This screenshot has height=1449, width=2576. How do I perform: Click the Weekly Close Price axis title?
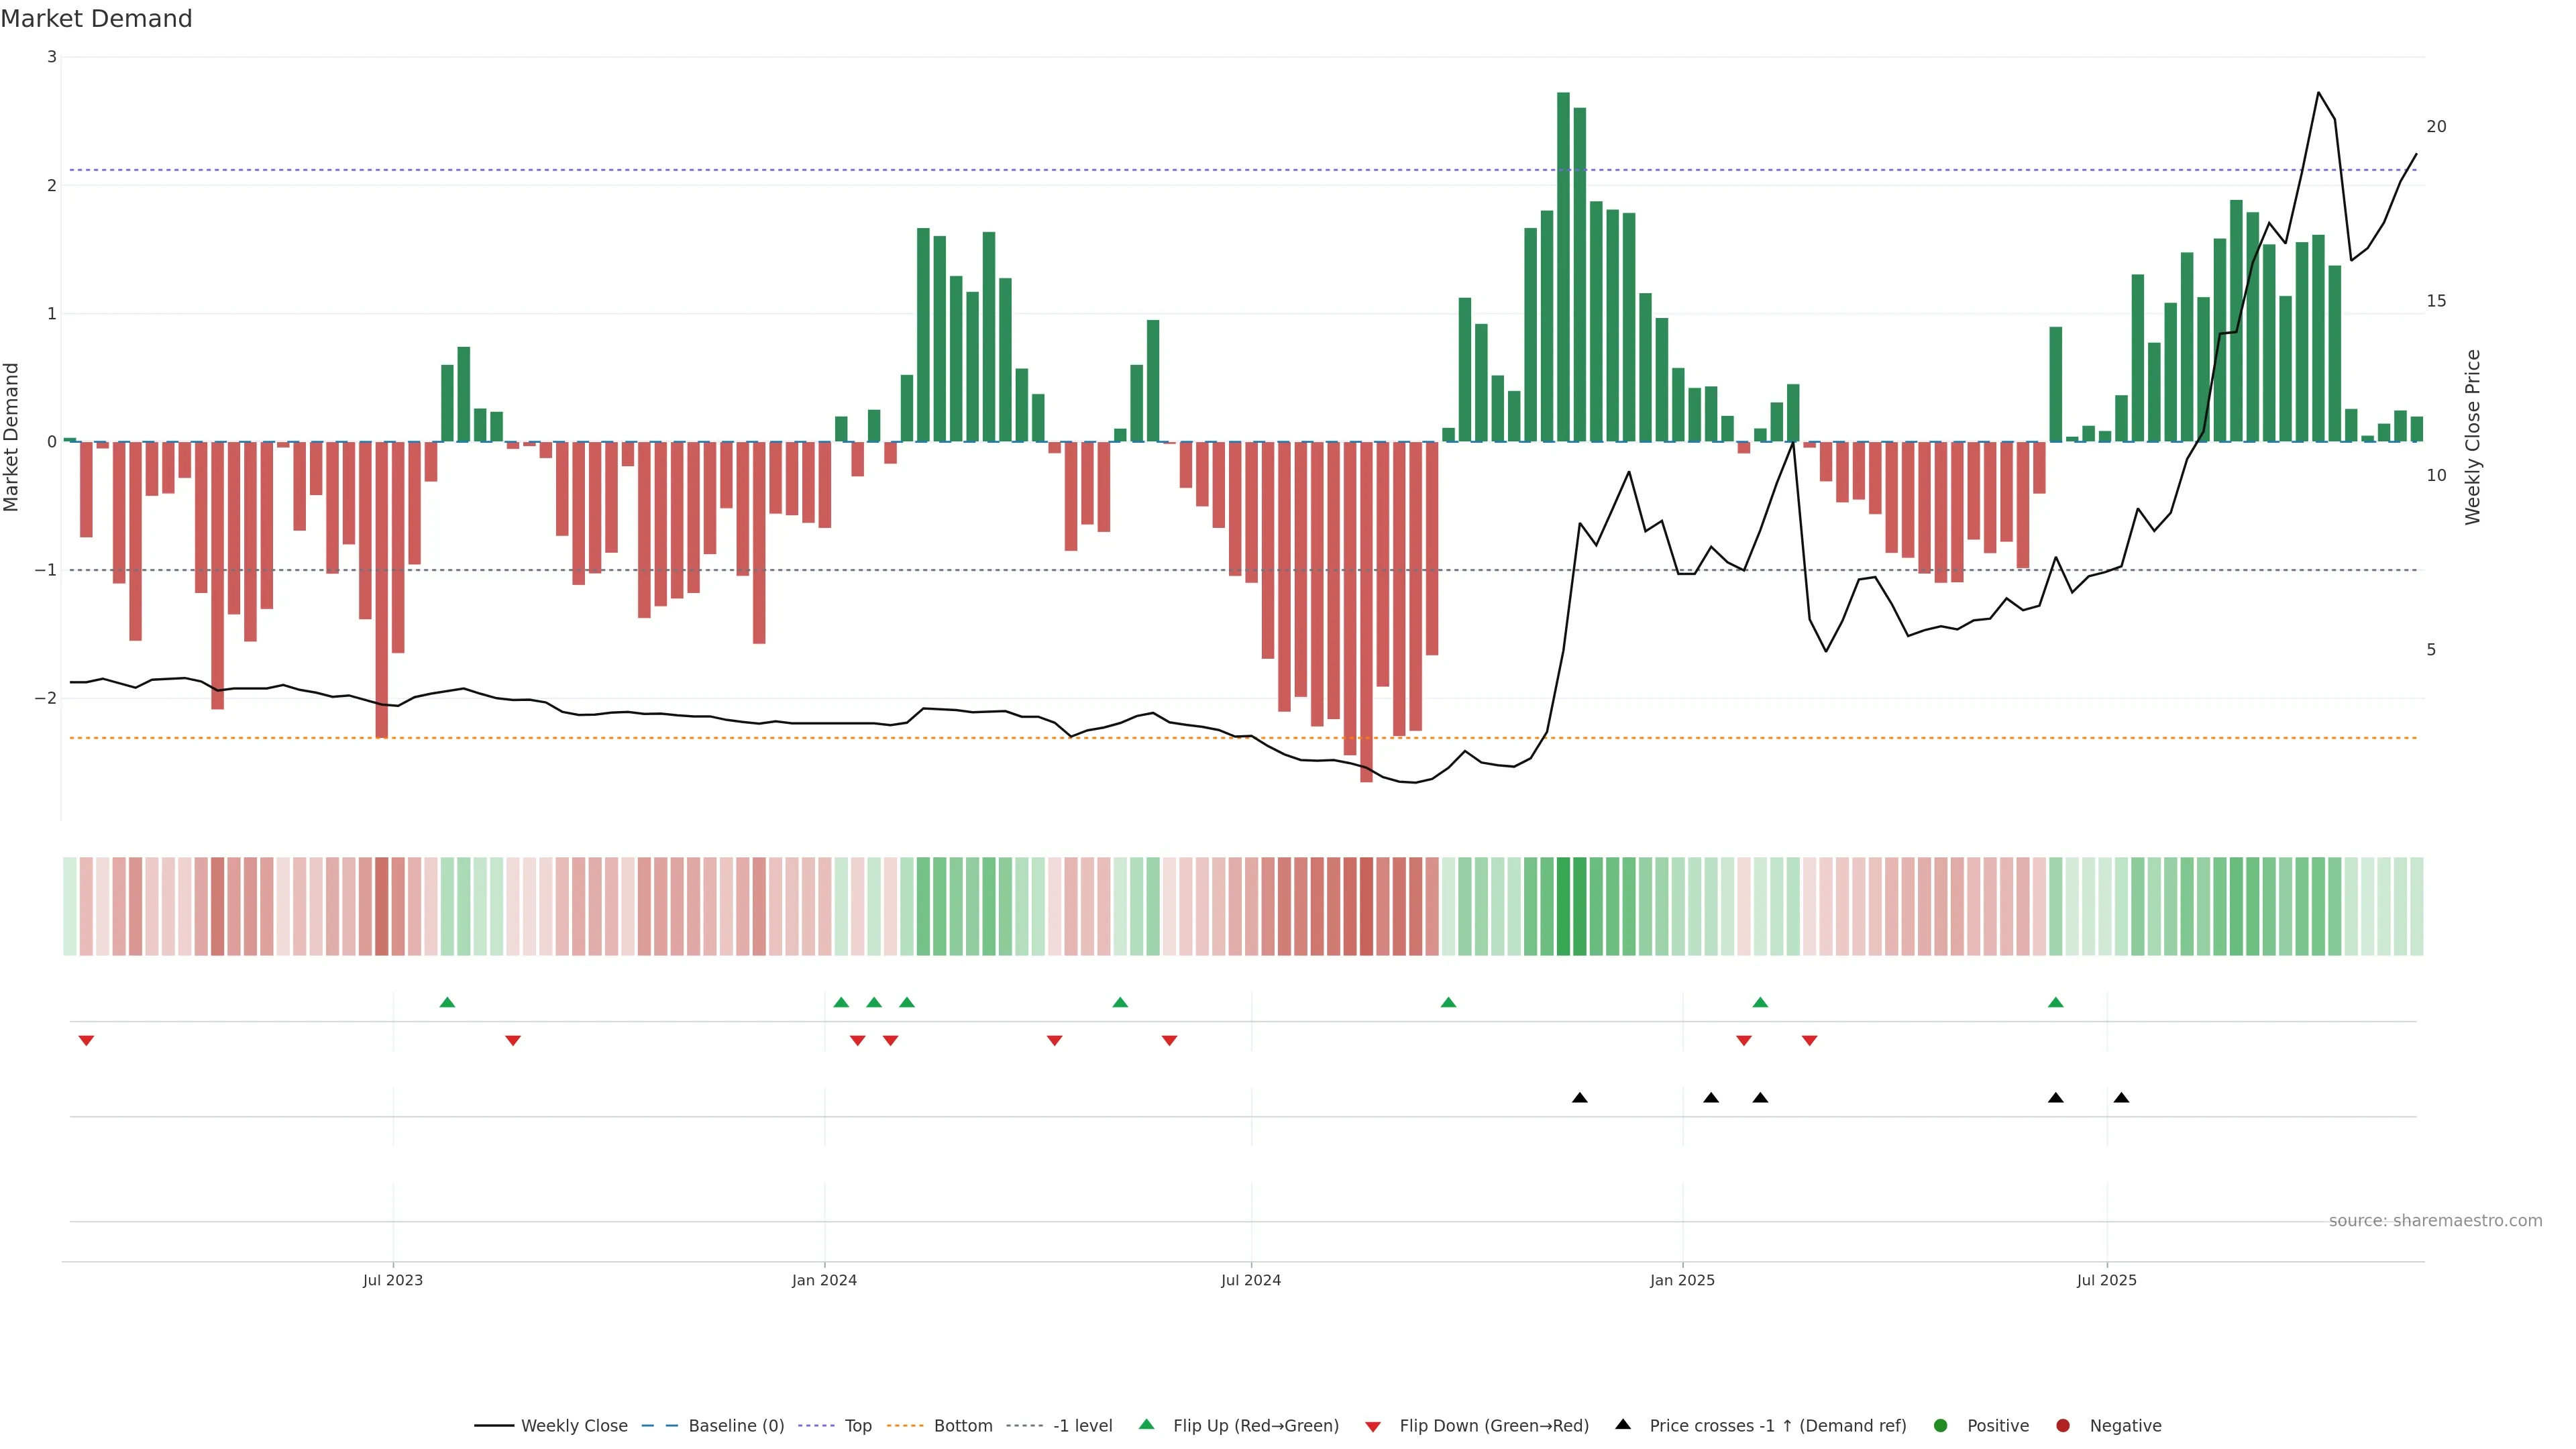point(2472,437)
